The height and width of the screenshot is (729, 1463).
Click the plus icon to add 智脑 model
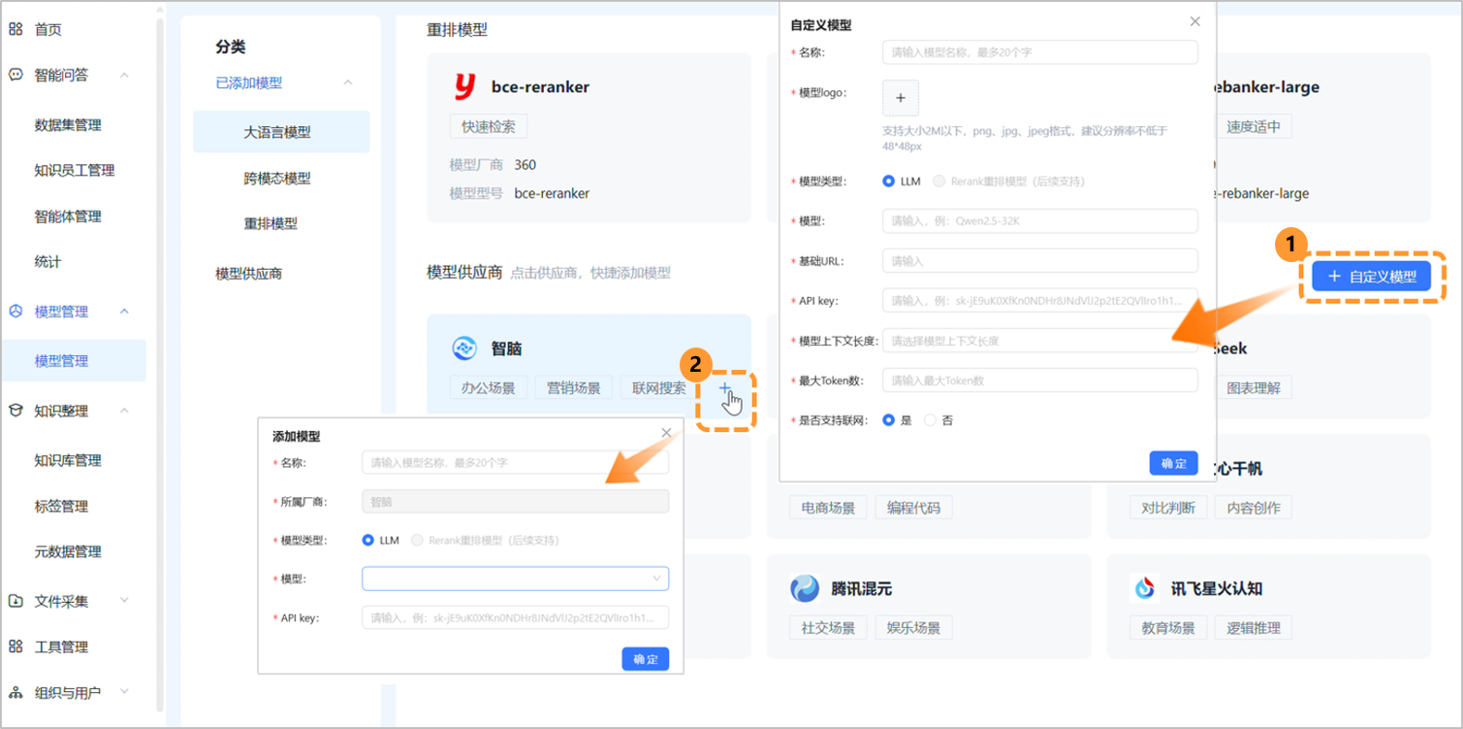pyautogui.click(x=725, y=385)
